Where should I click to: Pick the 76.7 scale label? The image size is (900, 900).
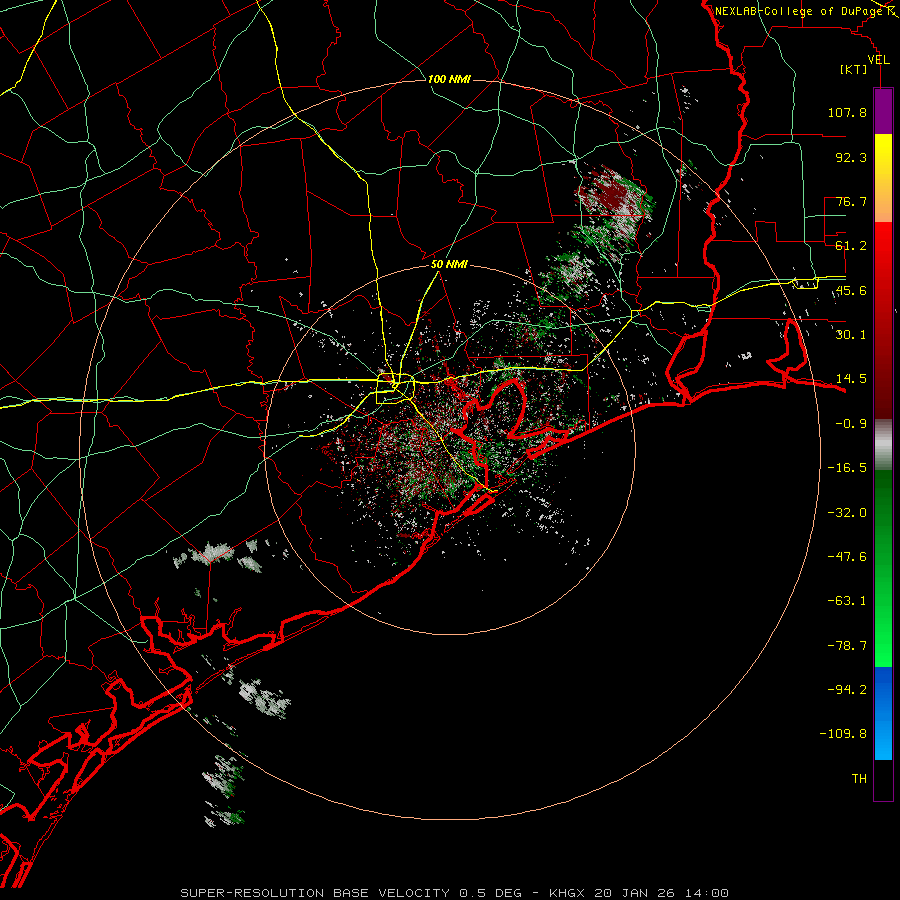coord(851,201)
